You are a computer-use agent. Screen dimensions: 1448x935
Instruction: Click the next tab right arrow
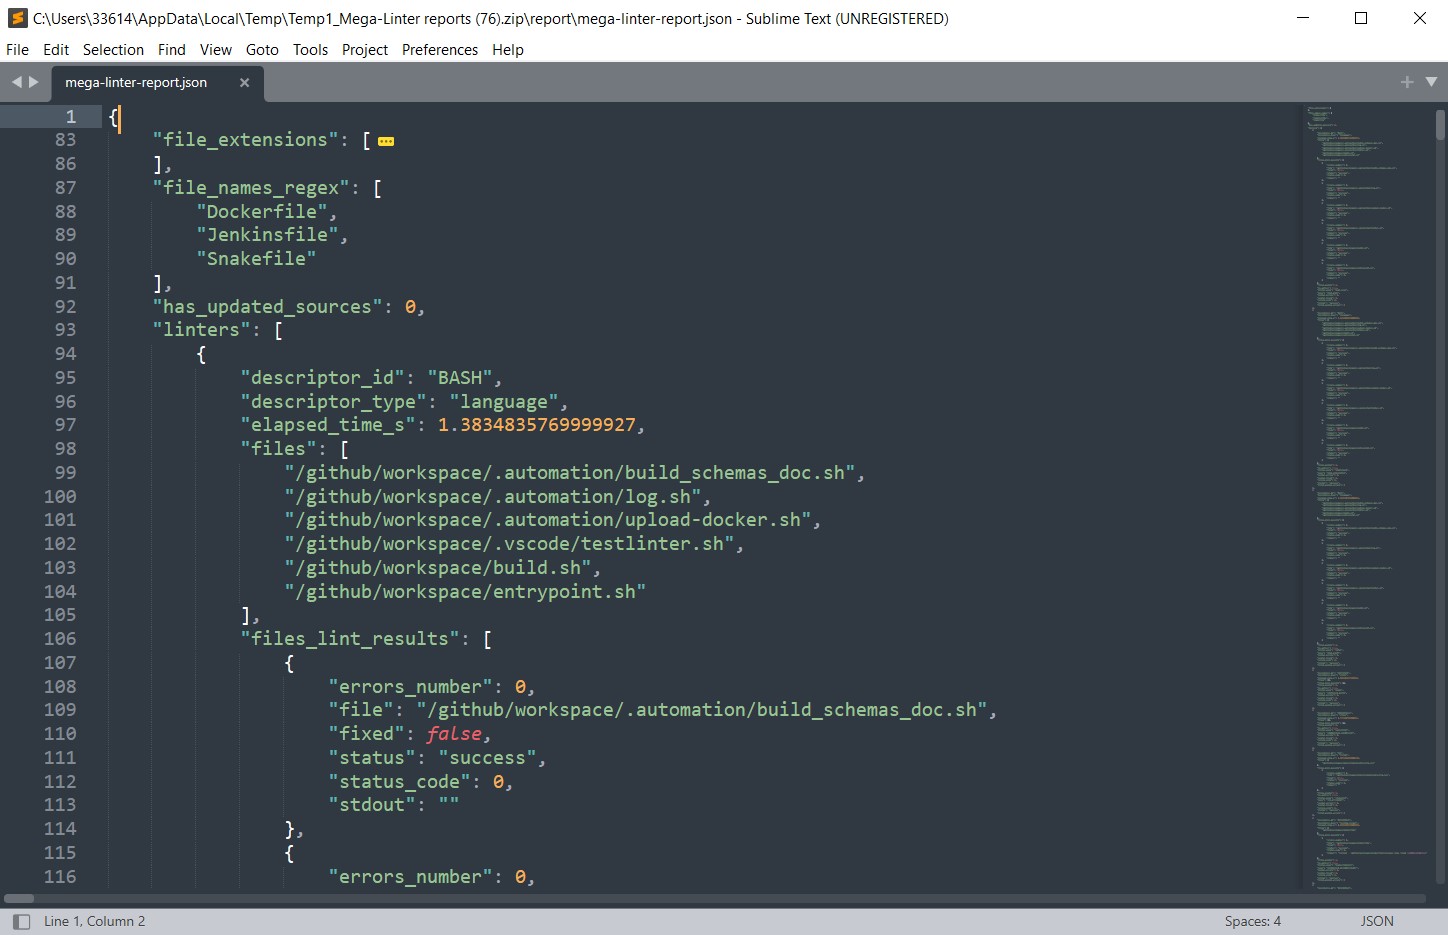point(34,82)
